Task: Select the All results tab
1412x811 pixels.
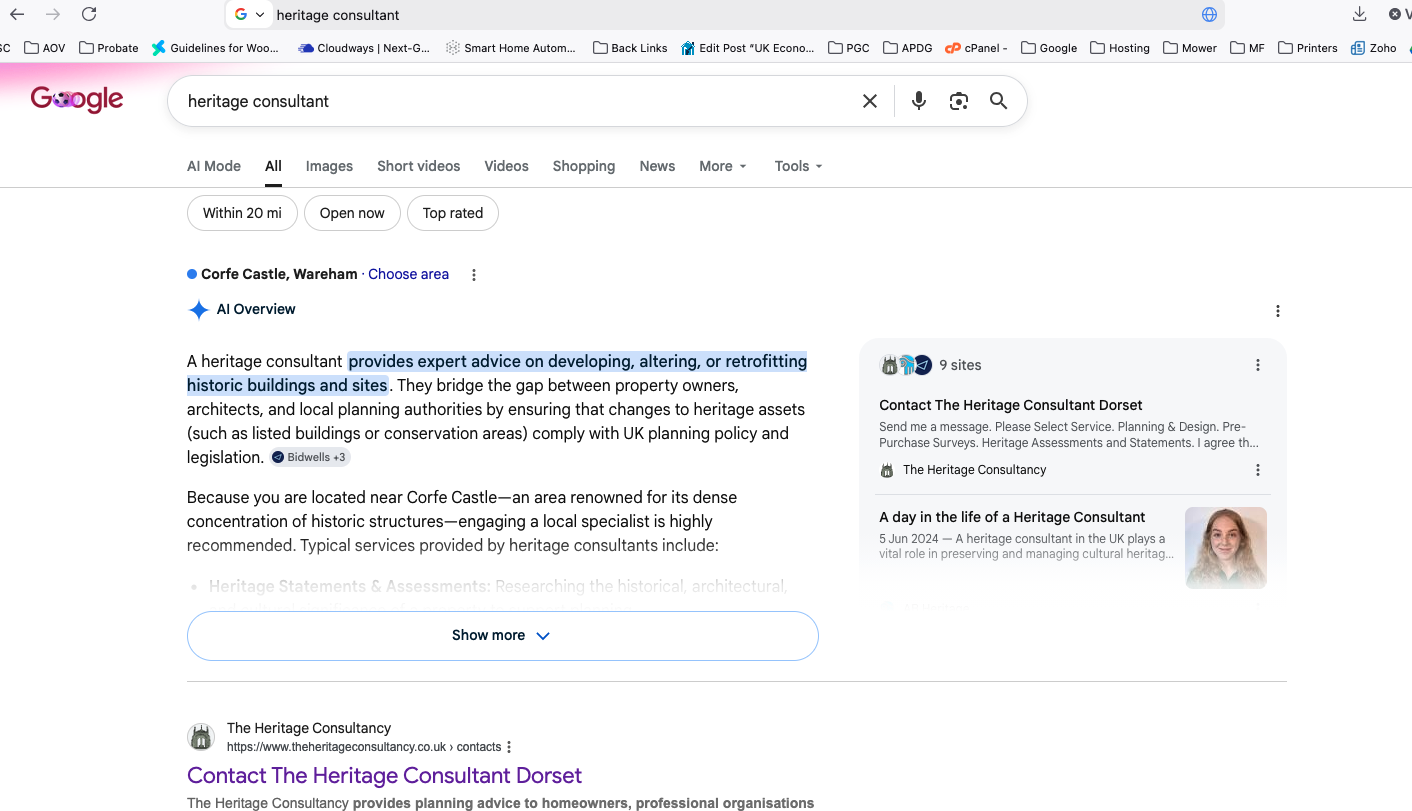Action: click(273, 166)
